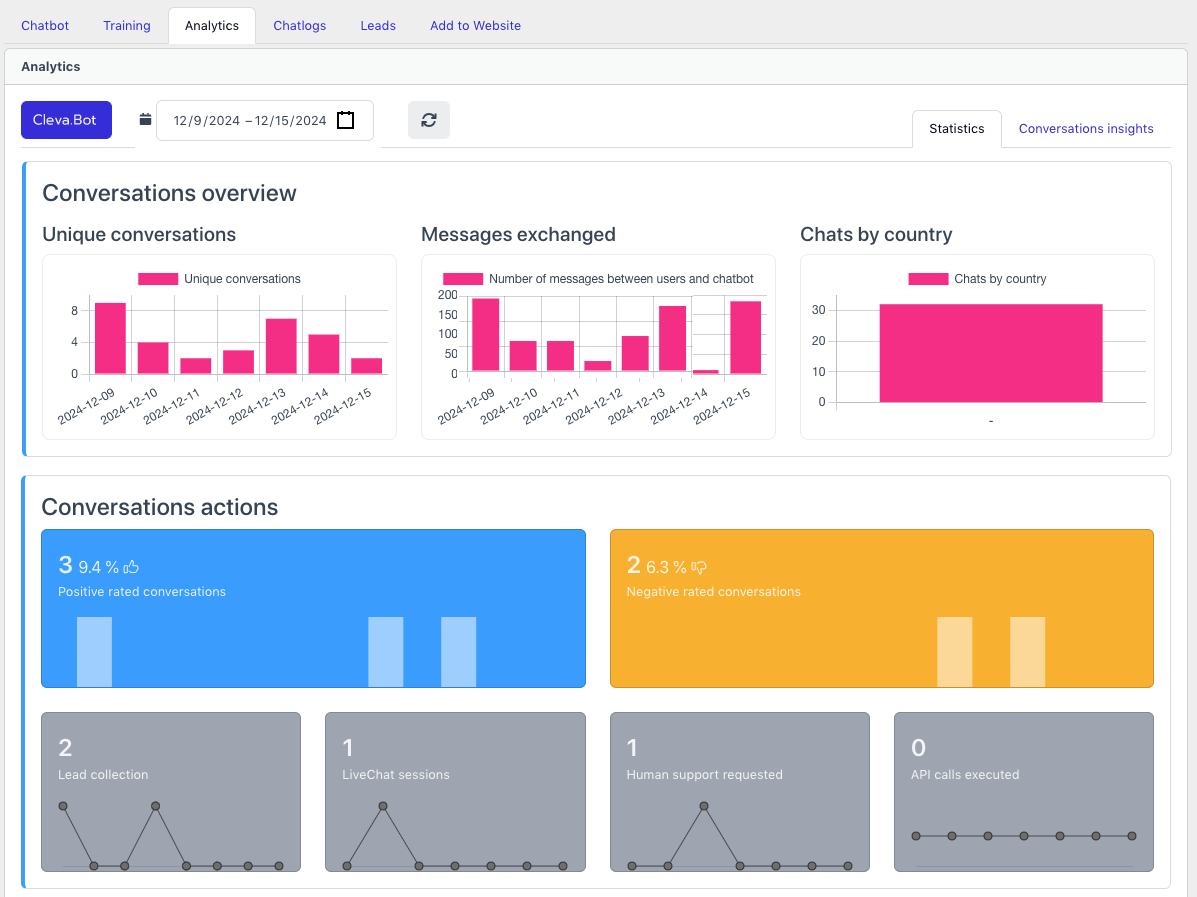Viewport: 1197px width, 897px height.
Task: Click the 2024-12-09 bar in Unique conversations
Action: pos(110,338)
